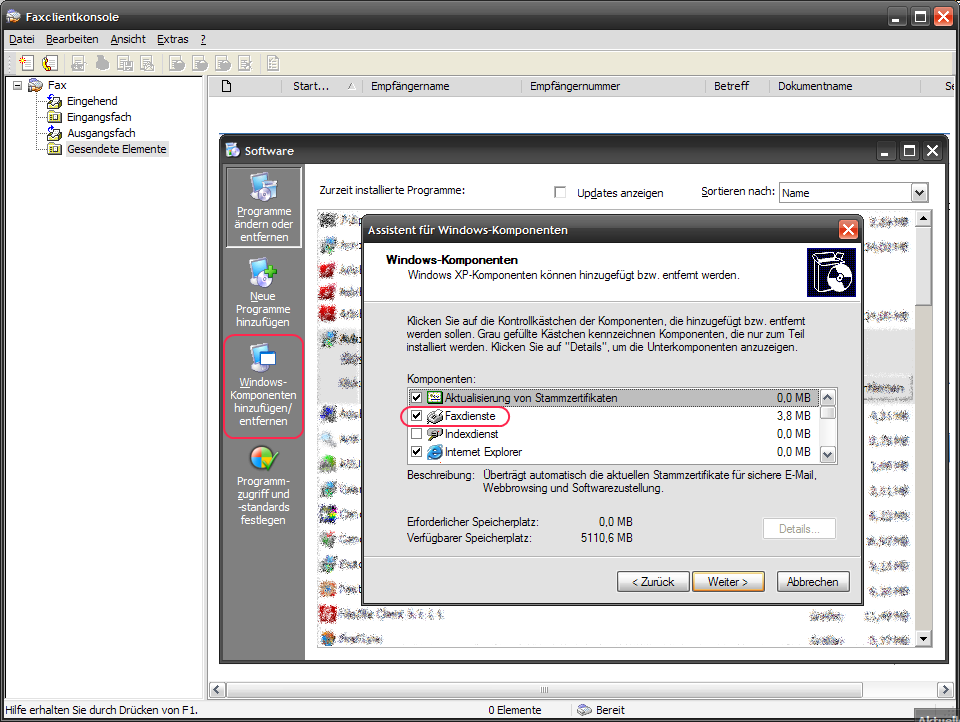960x722 pixels.
Task: Open the Ansicht menu
Action: (x=128, y=39)
